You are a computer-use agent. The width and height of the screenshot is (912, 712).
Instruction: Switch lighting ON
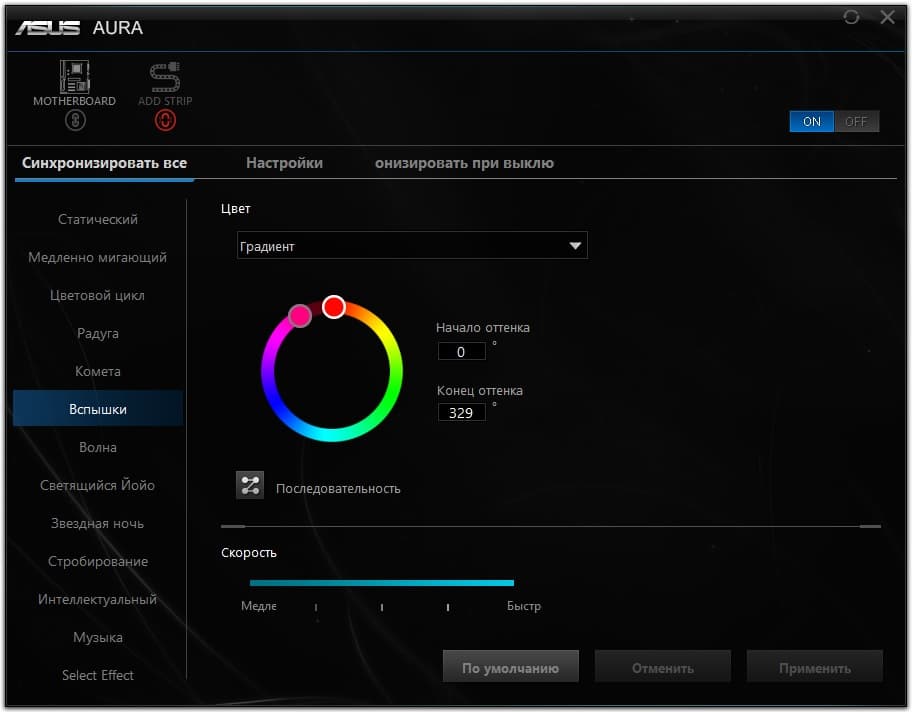pos(811,122)
